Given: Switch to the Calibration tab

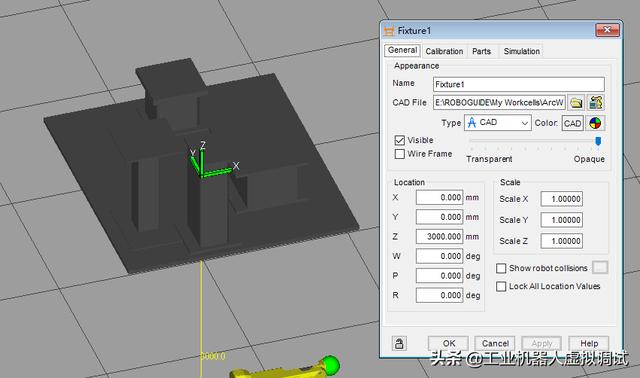Looking at the screenshot, I should [x=444, y=51].
